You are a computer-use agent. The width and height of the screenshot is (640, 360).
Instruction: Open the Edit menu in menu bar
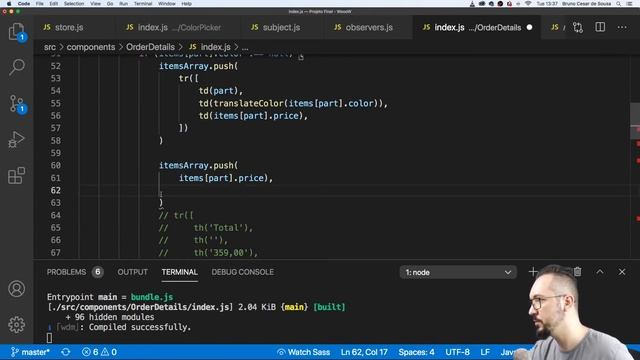53,3
